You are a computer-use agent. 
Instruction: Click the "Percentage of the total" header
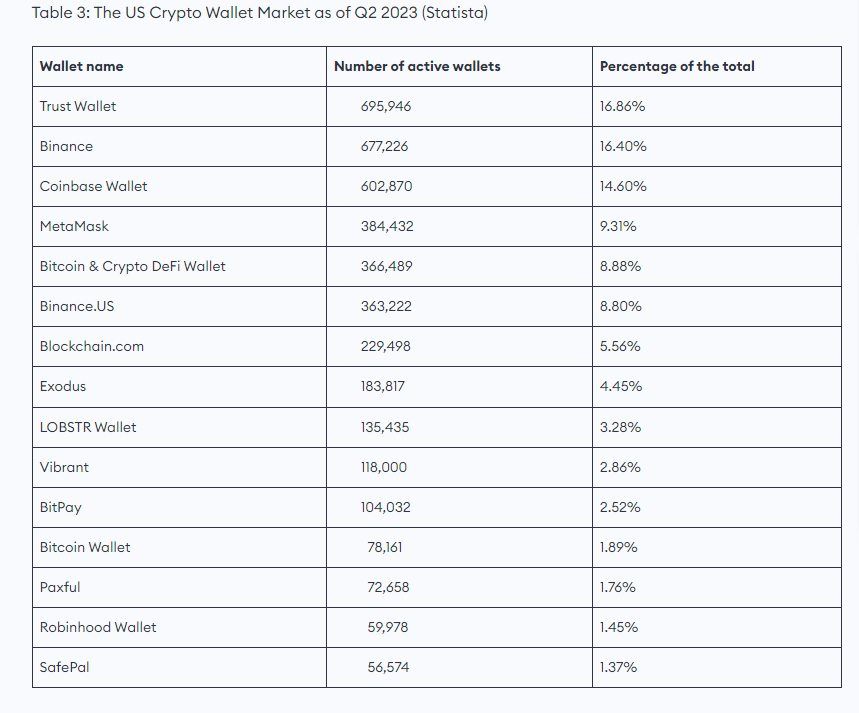tap(677, 66)
